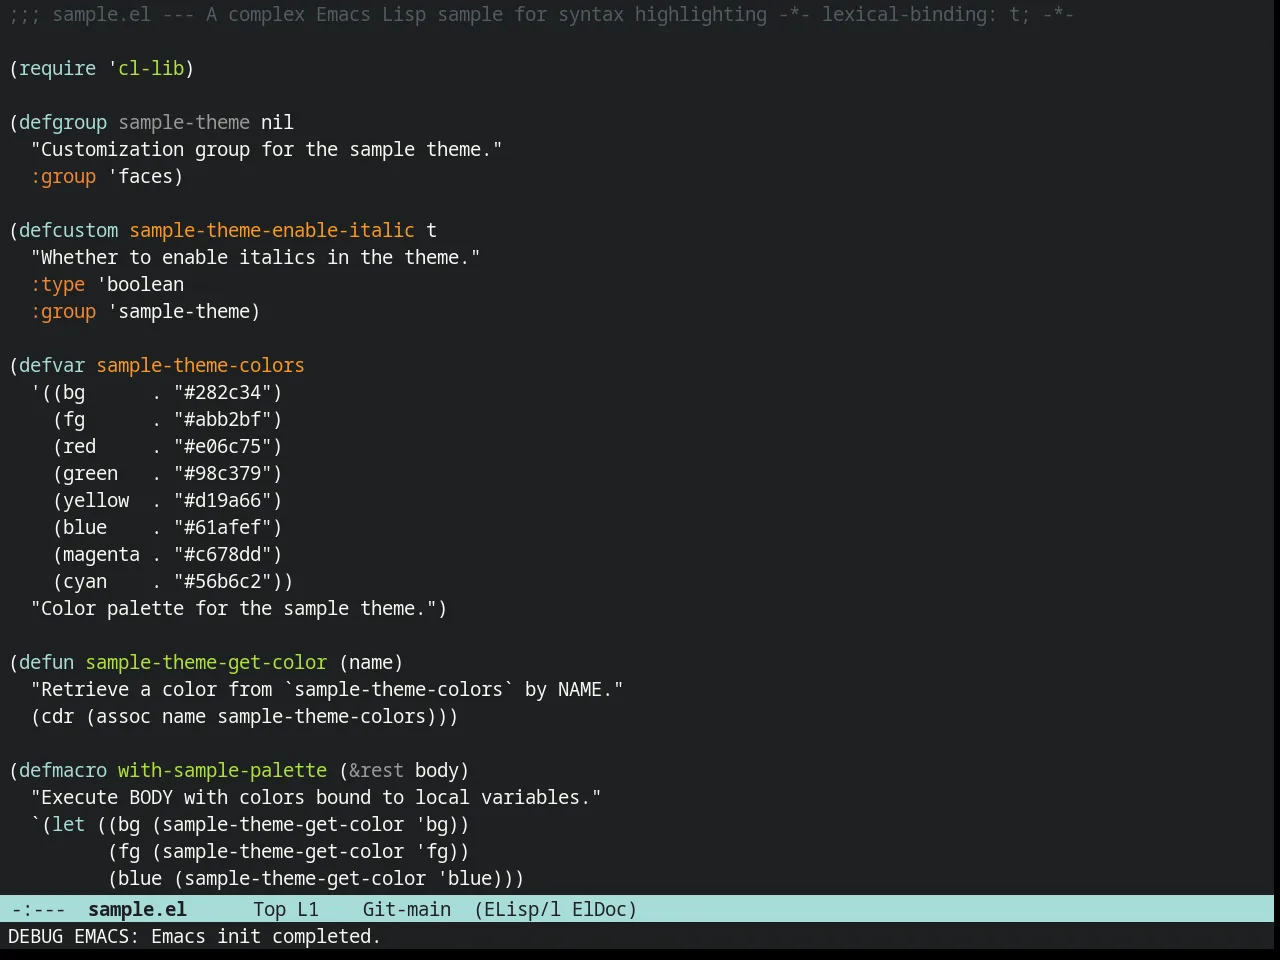Click 'sample-theme-colors' after defvar
1280x960 pixels.
pos(200,365)
